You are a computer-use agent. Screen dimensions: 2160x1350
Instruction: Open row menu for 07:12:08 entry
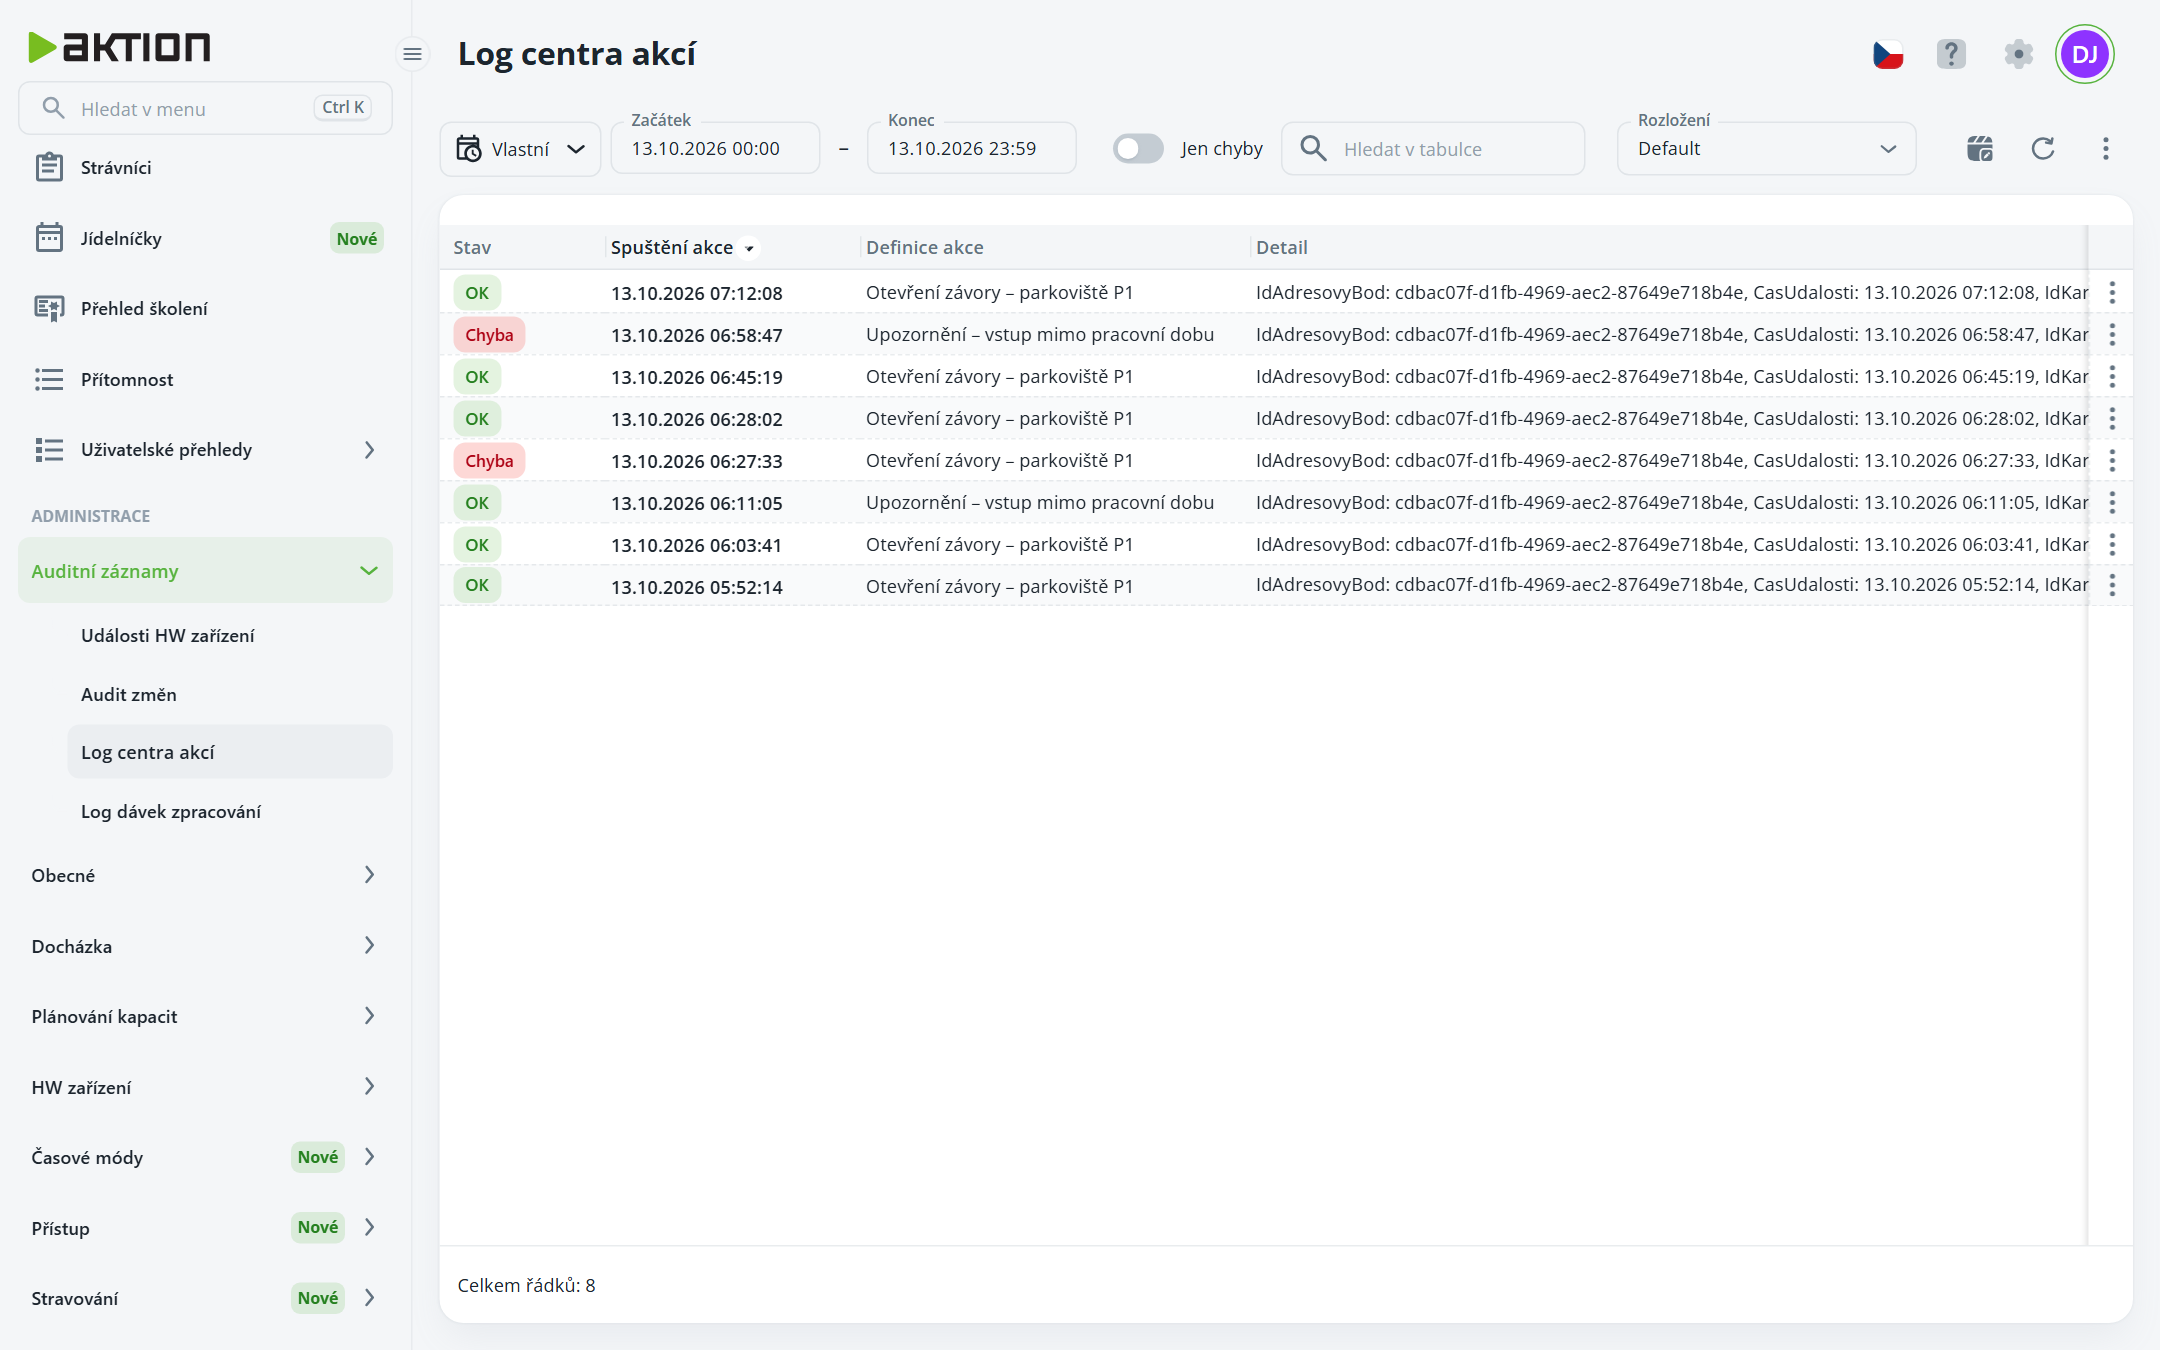[x=2112, y=293]
